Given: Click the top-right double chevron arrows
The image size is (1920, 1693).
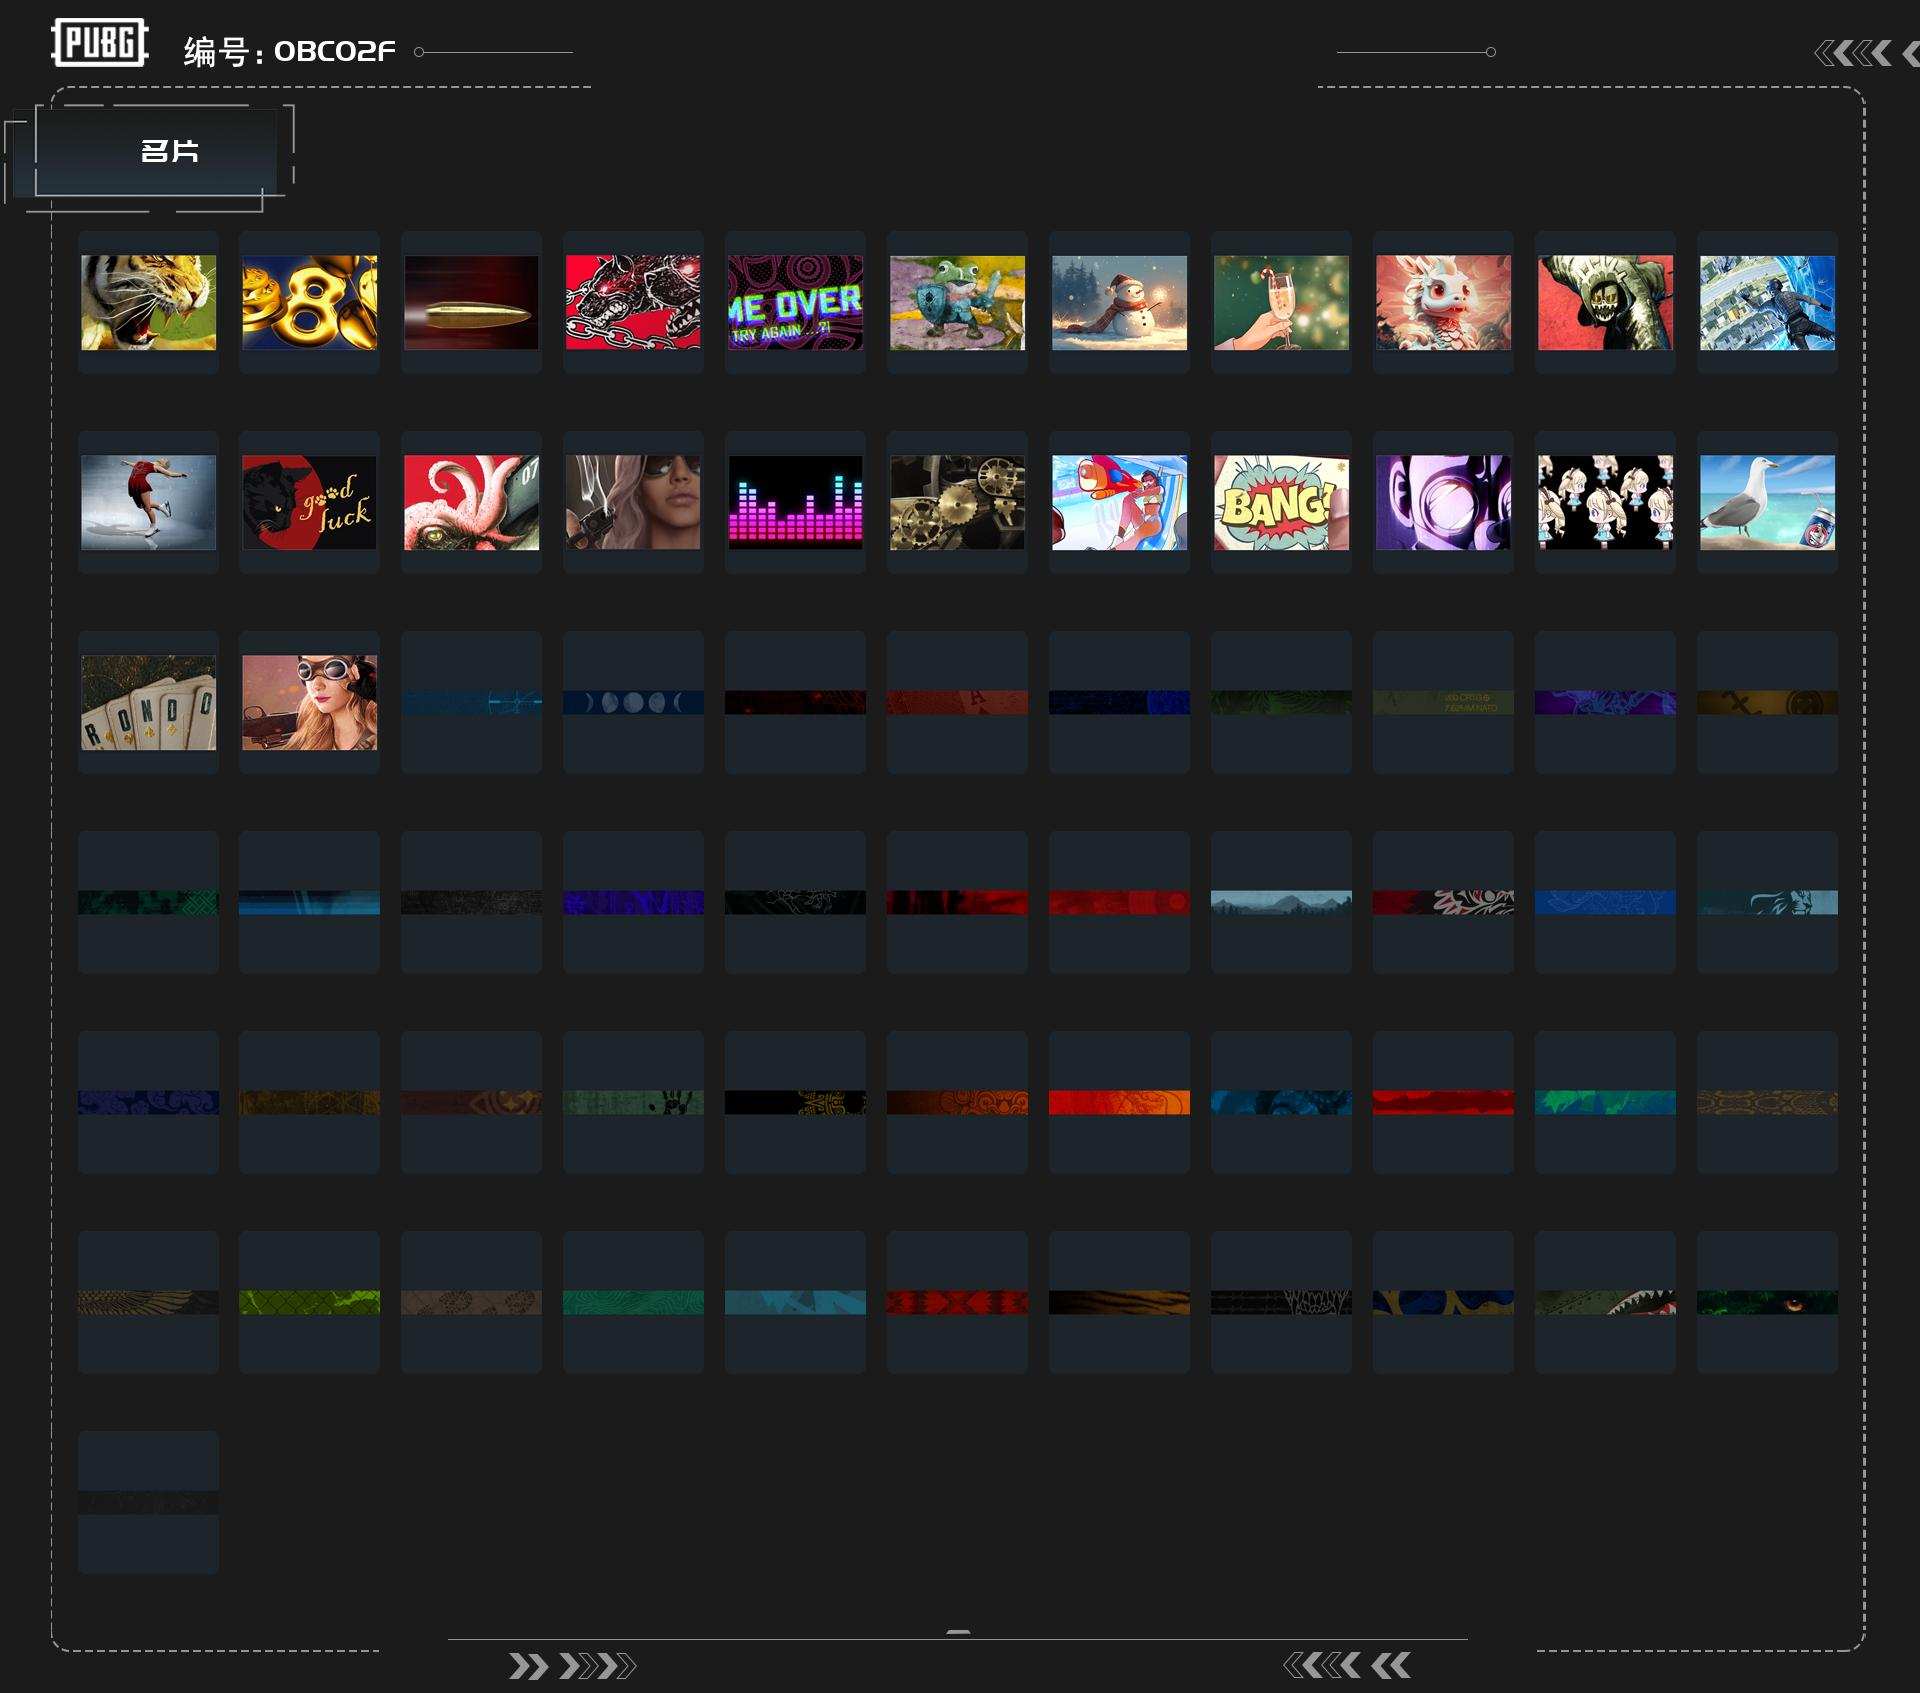Looking at the screenshot, I should pyautogui.click(x=1853, y=53).
